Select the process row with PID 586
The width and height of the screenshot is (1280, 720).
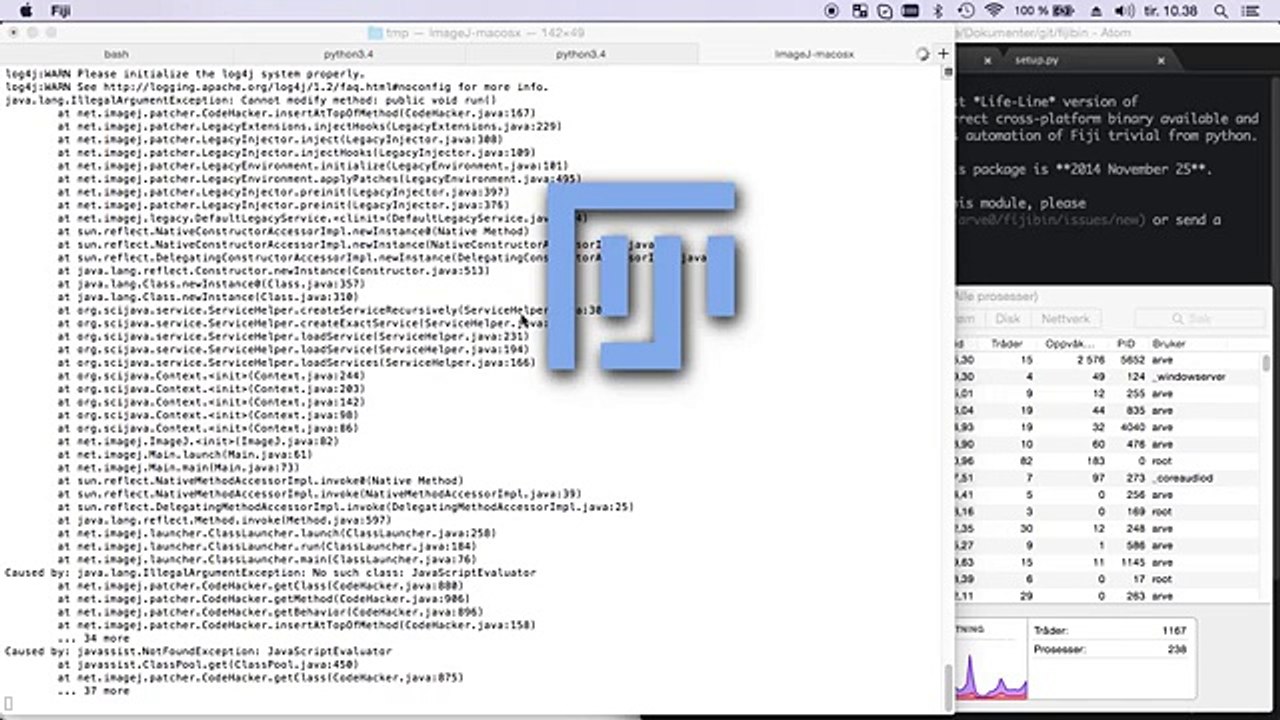click(x=1108, y=545)
